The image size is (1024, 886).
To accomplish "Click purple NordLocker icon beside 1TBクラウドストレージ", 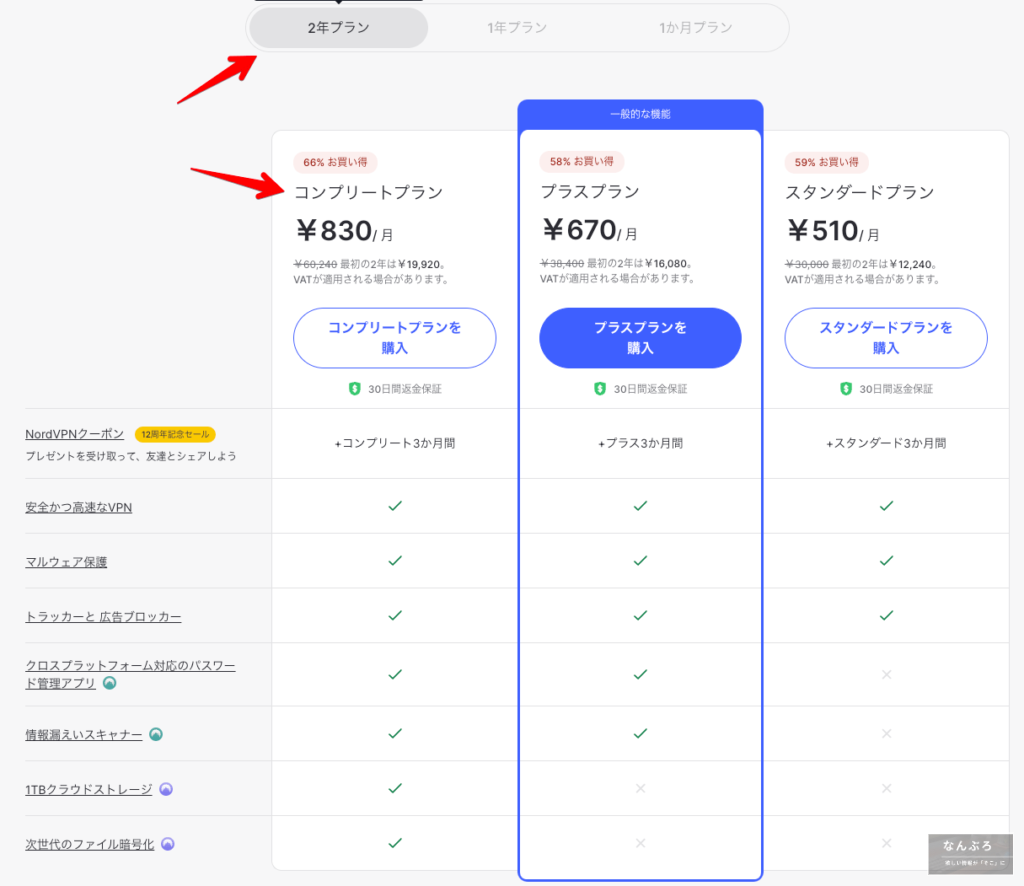I will [x=166, y=789].
